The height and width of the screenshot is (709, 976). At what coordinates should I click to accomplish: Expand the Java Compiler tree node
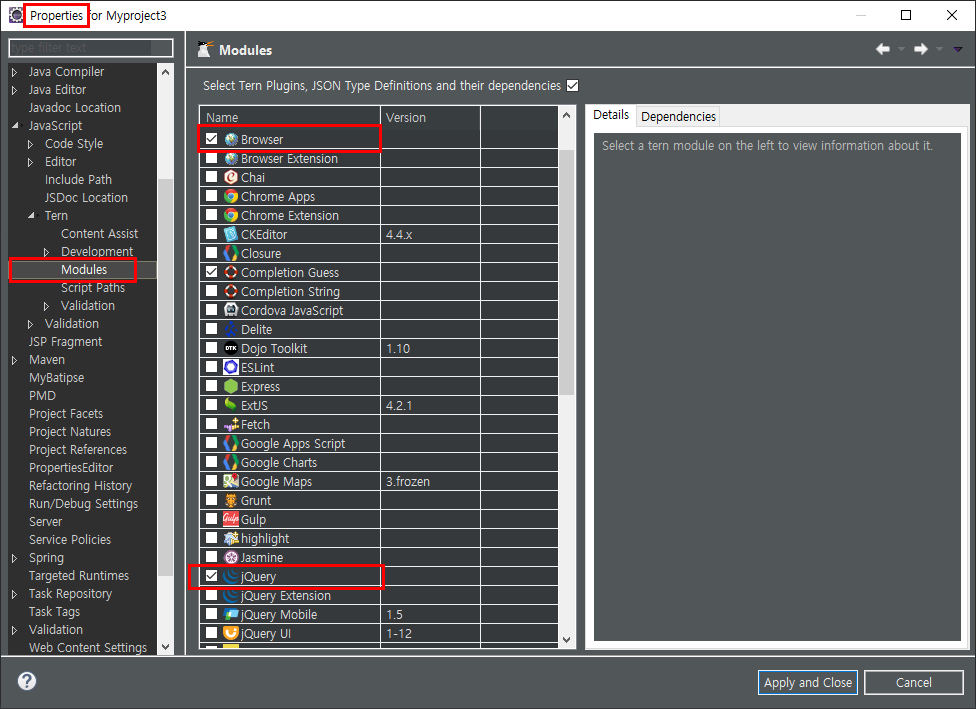pos(14,72)
